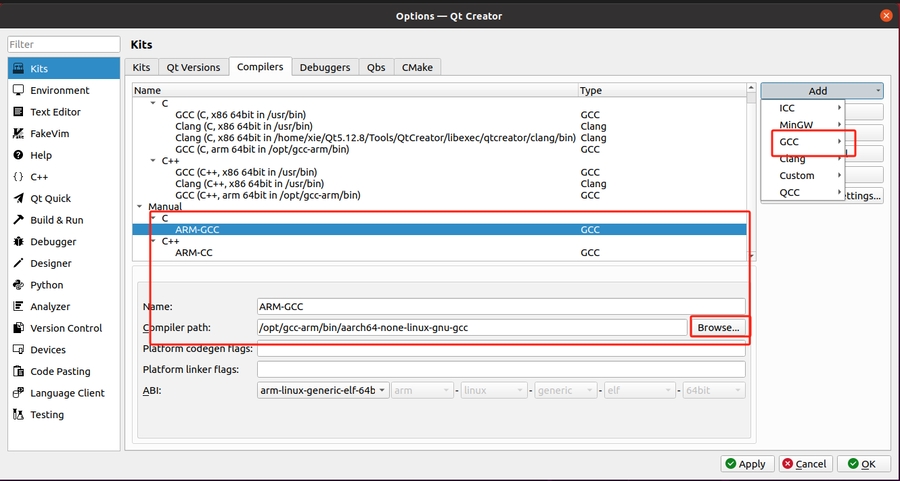Switch to the Qt Versions tab

click(193, 67)
